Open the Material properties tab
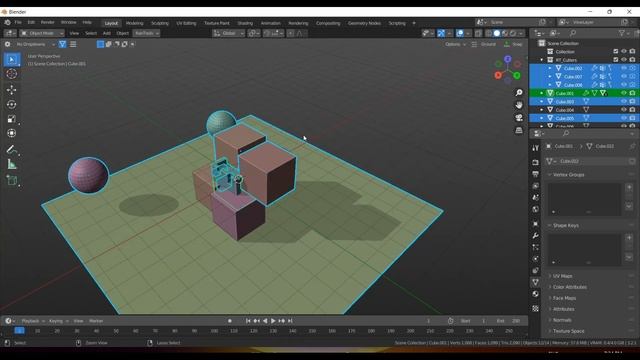The height and width of the screenshot is (360, 640). (x=536, y=294)
